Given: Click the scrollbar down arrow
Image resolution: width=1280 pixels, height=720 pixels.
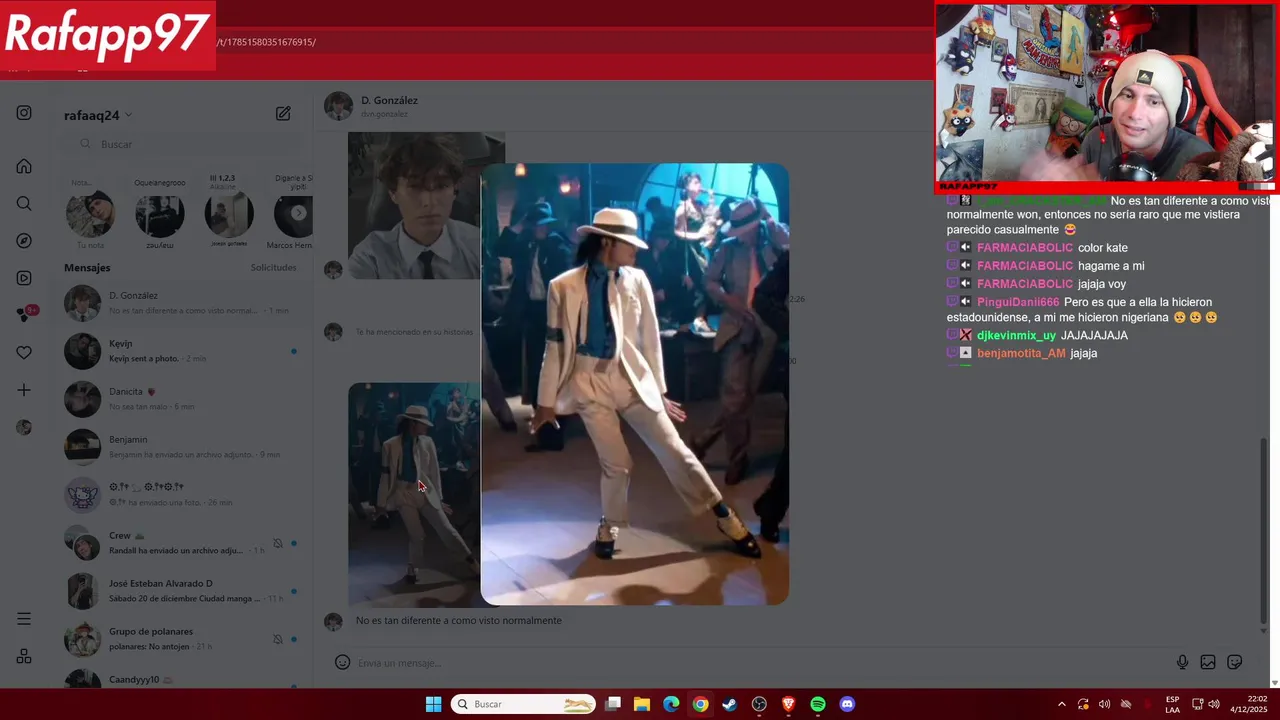Looking at the screenshot, I should [x=1264, y=631].
